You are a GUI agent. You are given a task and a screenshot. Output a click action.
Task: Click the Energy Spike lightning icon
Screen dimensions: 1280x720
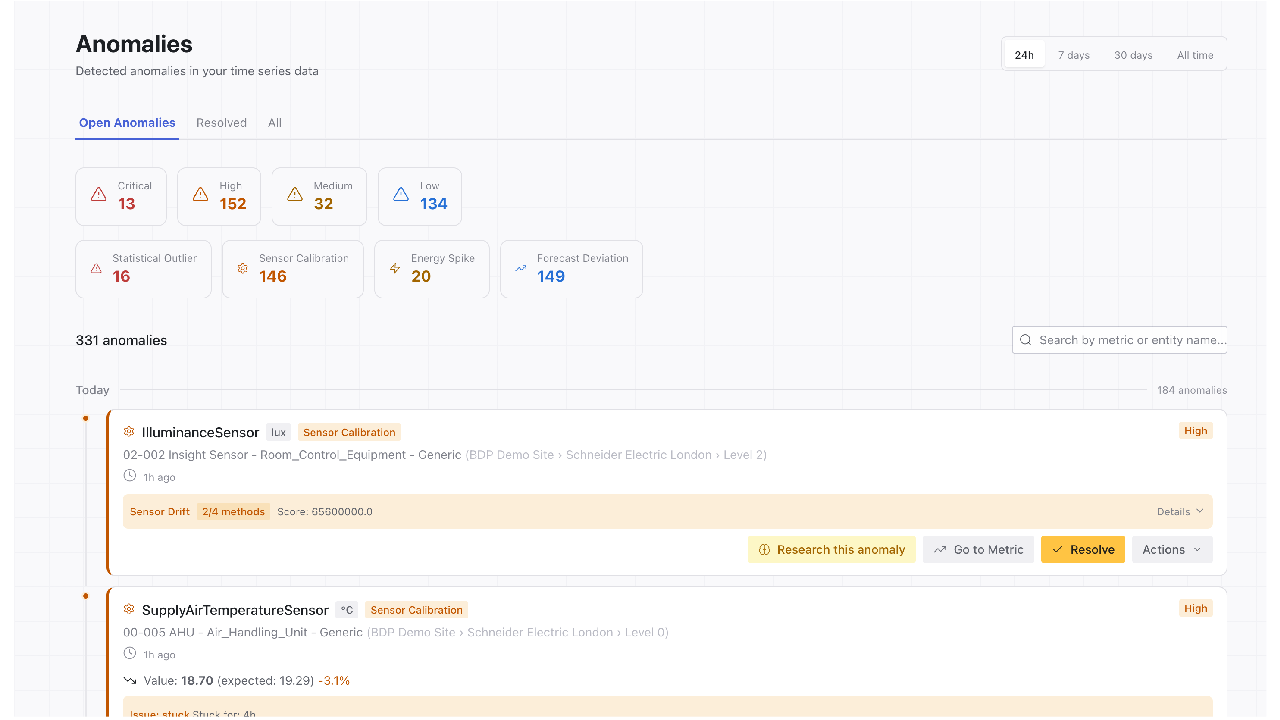pyautogui.click(x=394, y=268)
